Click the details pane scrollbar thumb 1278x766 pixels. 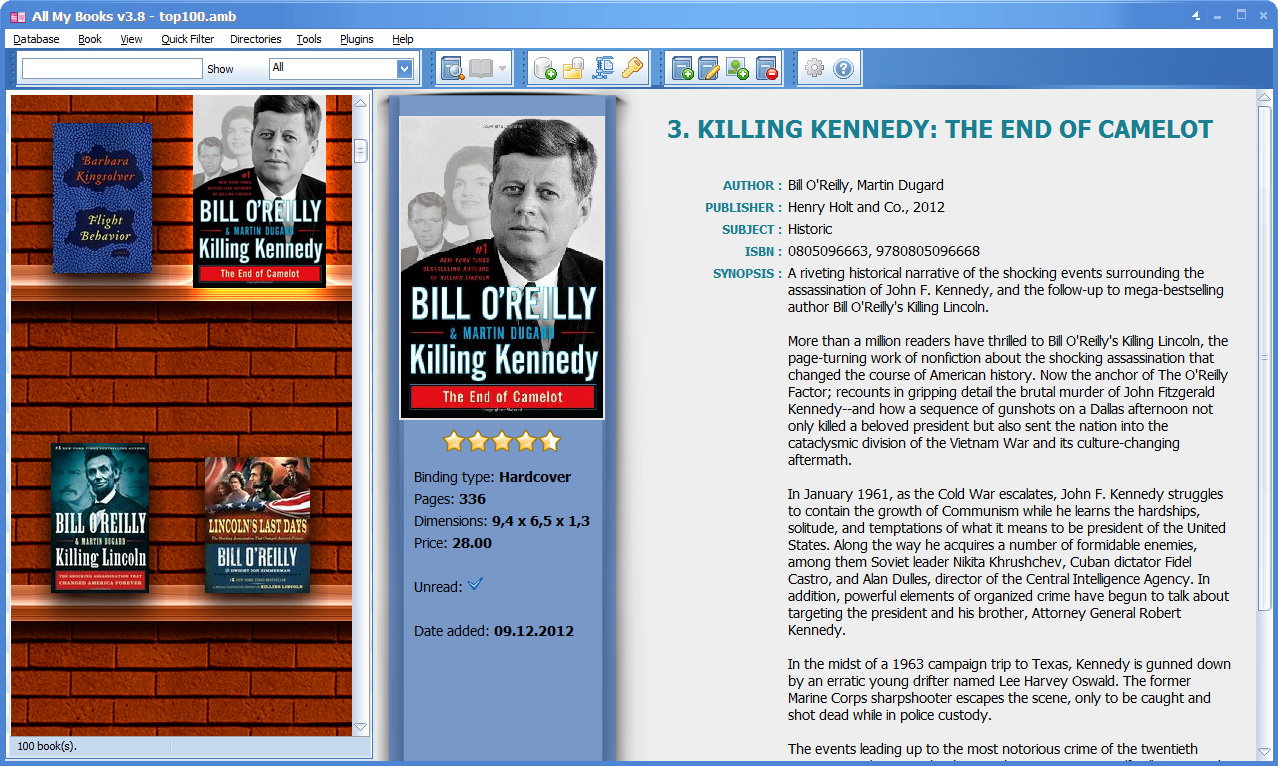[1264, 357]
